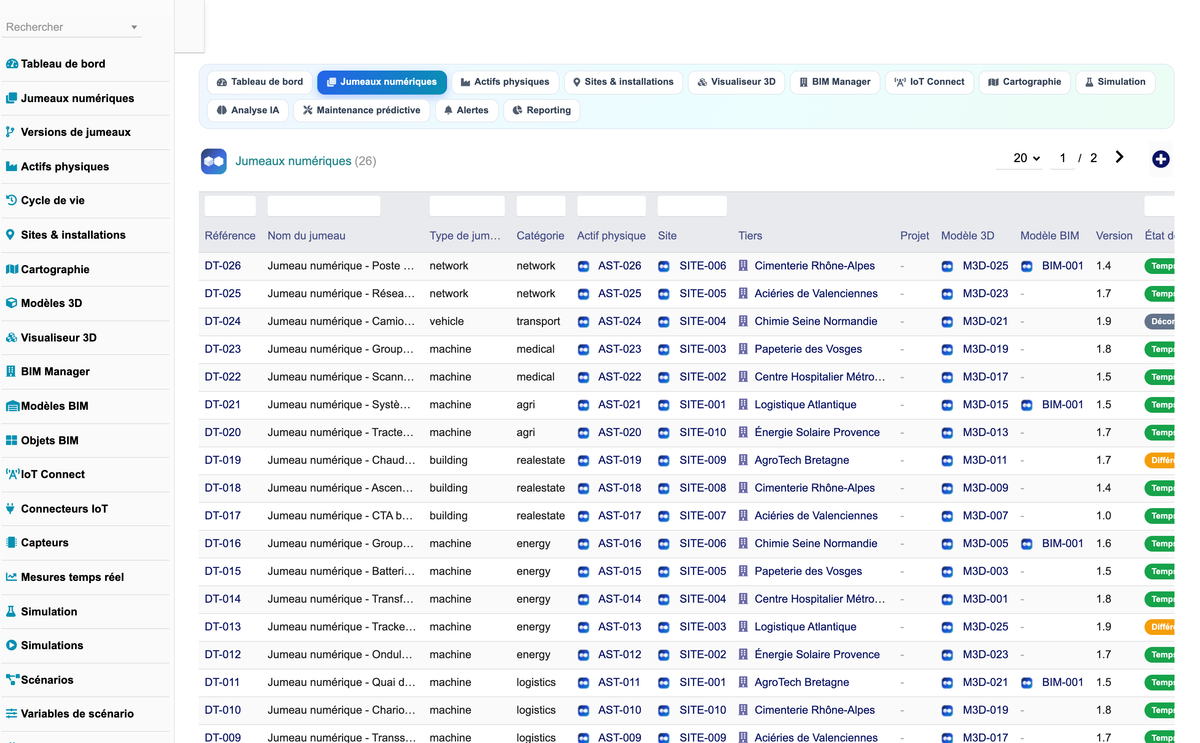
Task: Sort by Référence column header
Action: click(230, 236)
